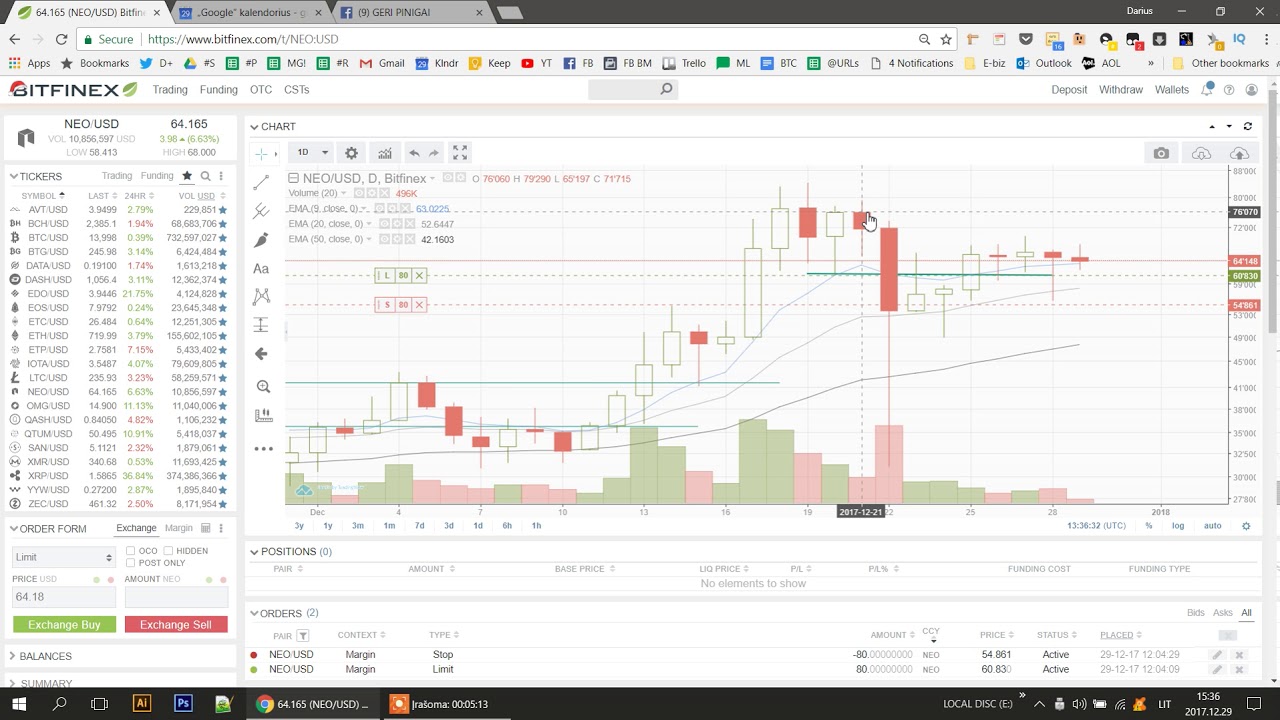Set chart range to 7d
This screenshot has width=1280, height=720.
[x=419, y=526]
